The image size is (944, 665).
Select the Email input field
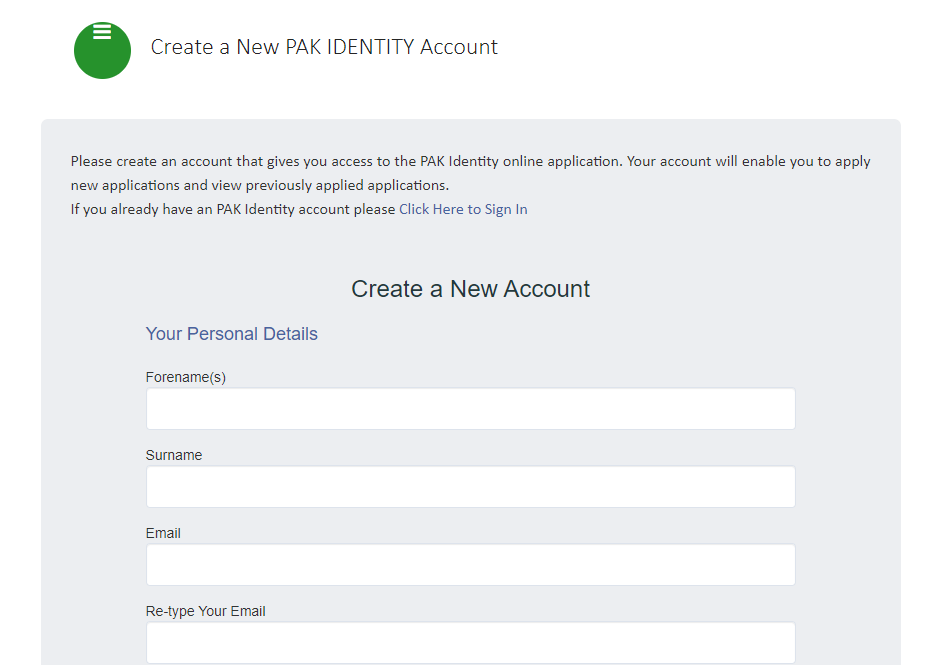pyautogui.click(x=470, y=565)
